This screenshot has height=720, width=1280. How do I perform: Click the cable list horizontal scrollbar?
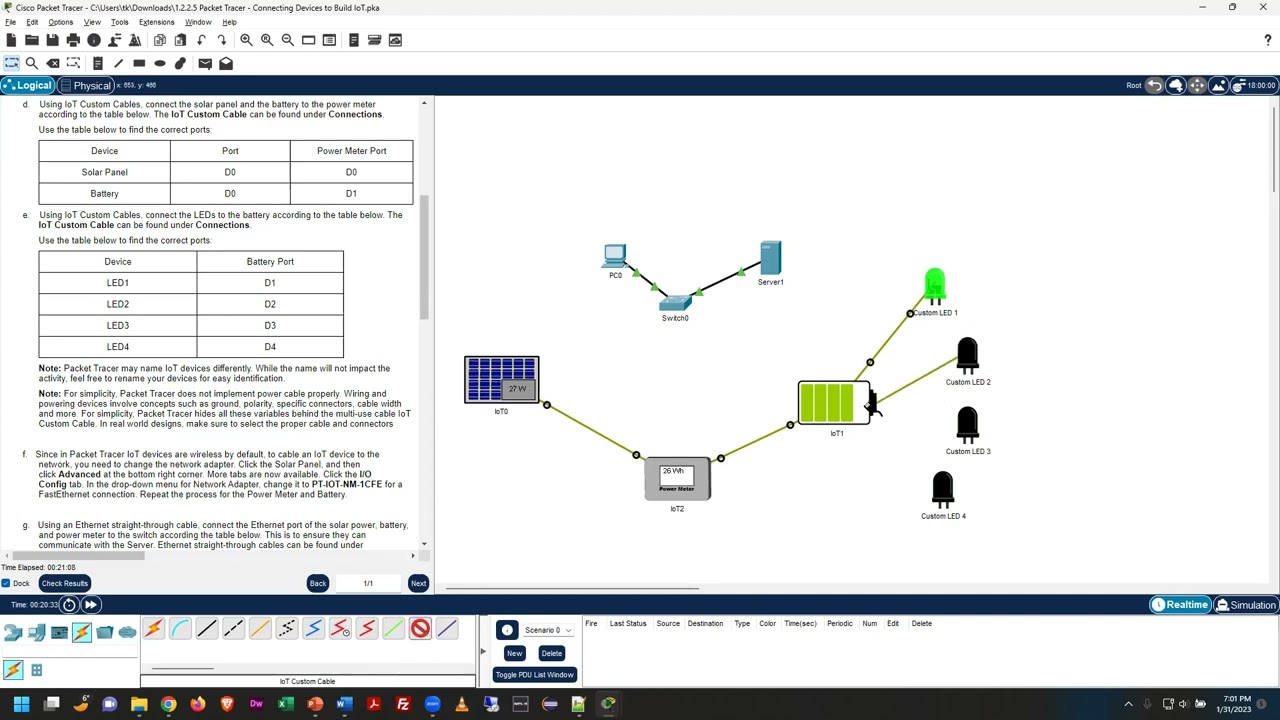182,668
